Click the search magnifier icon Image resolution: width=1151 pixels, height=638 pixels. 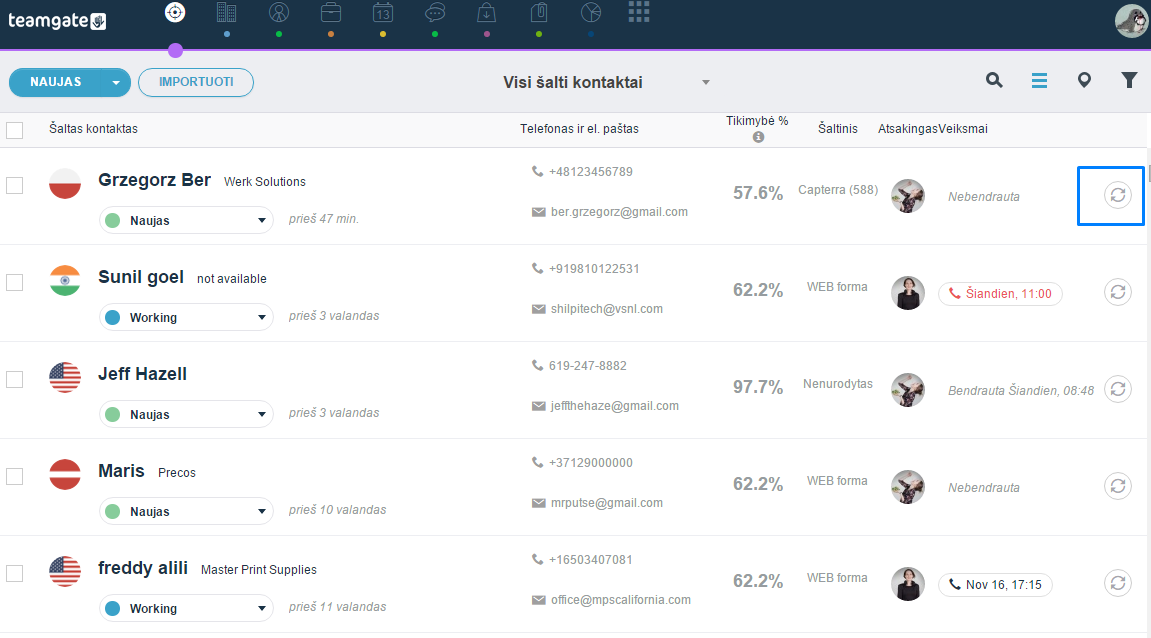click(994, 80)
